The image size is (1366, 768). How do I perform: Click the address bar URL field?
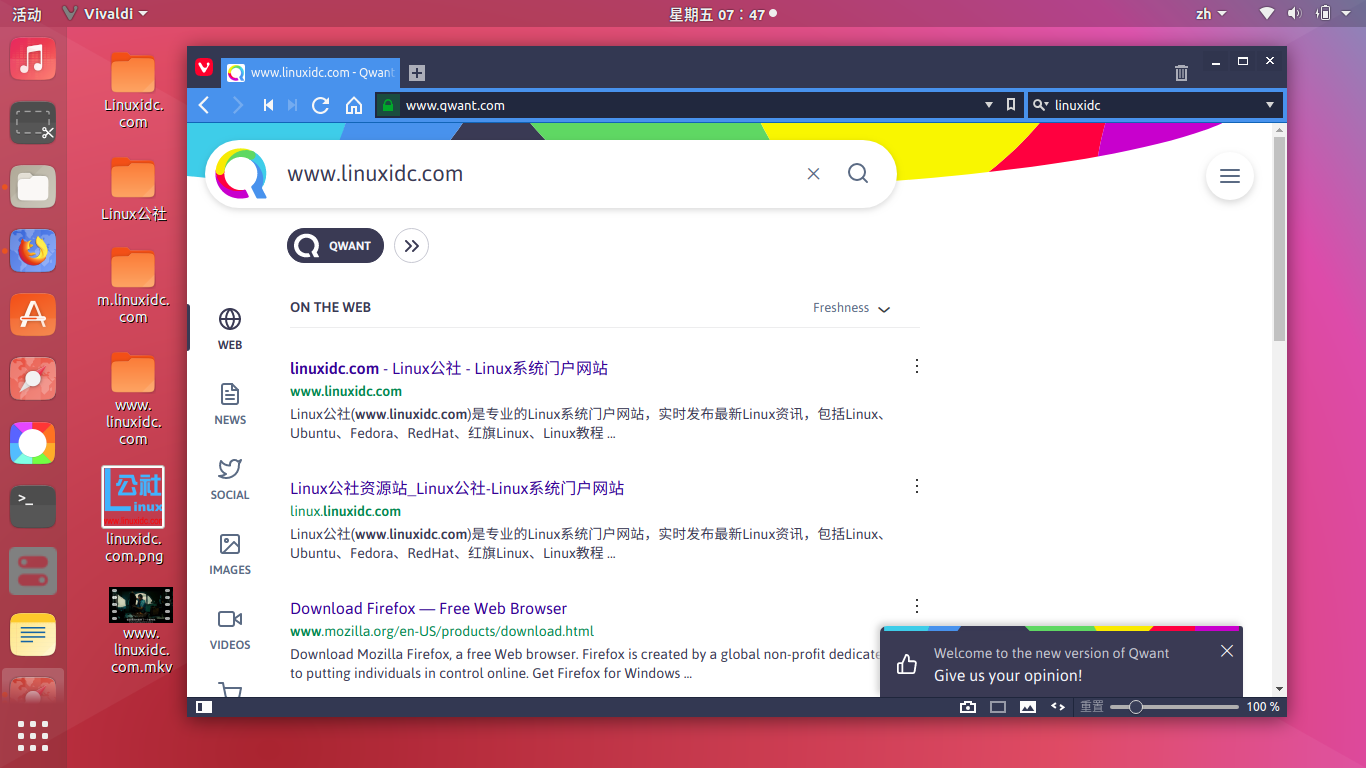click(690, 105)
